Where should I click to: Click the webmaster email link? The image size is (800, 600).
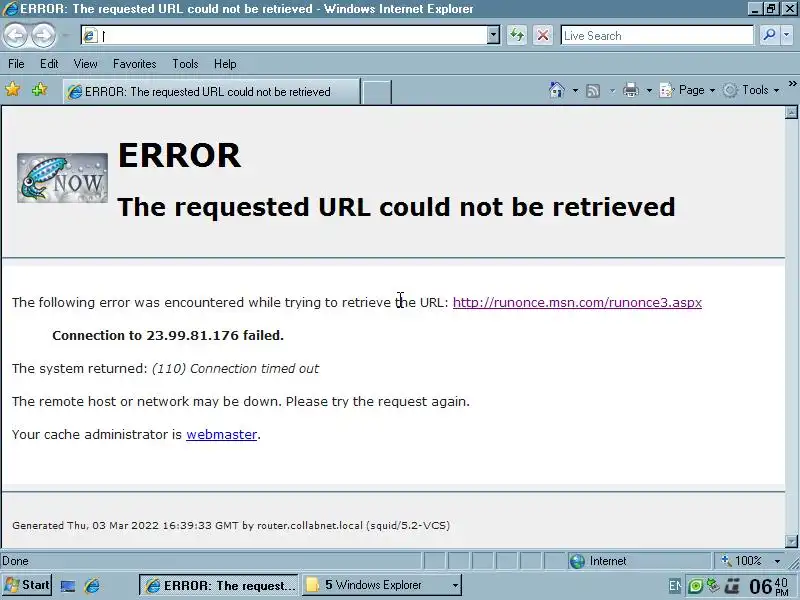[221, 435]
